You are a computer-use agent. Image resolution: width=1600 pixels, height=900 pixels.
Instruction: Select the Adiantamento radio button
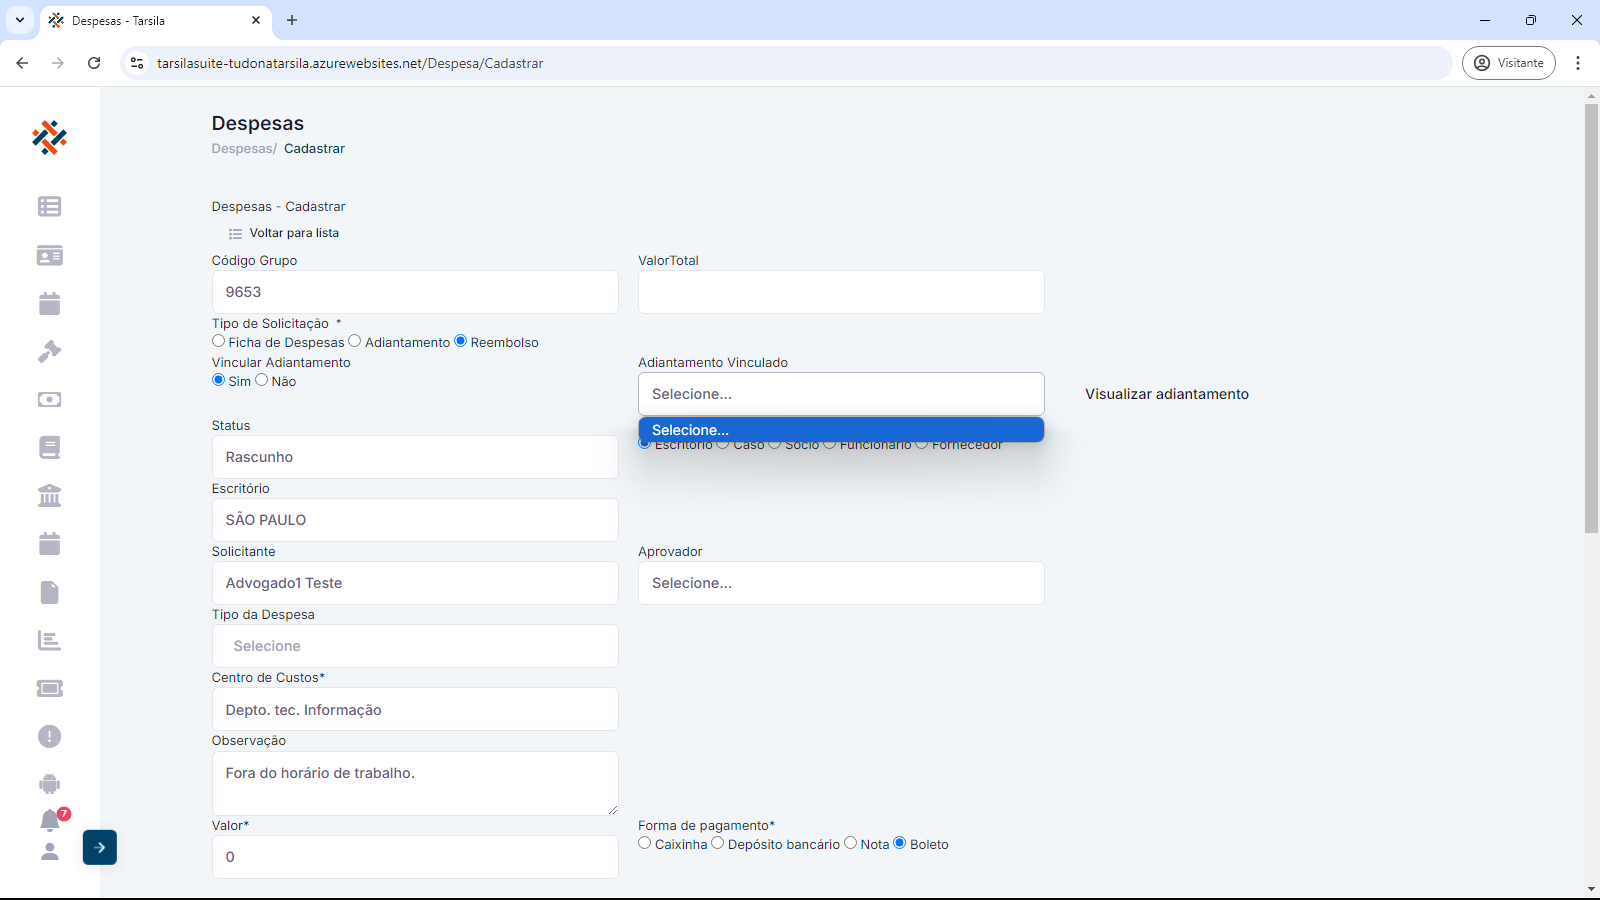point(355,341)
